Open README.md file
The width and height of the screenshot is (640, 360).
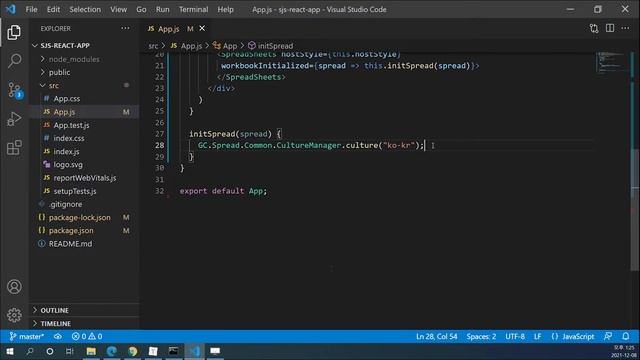coord(70,244)
